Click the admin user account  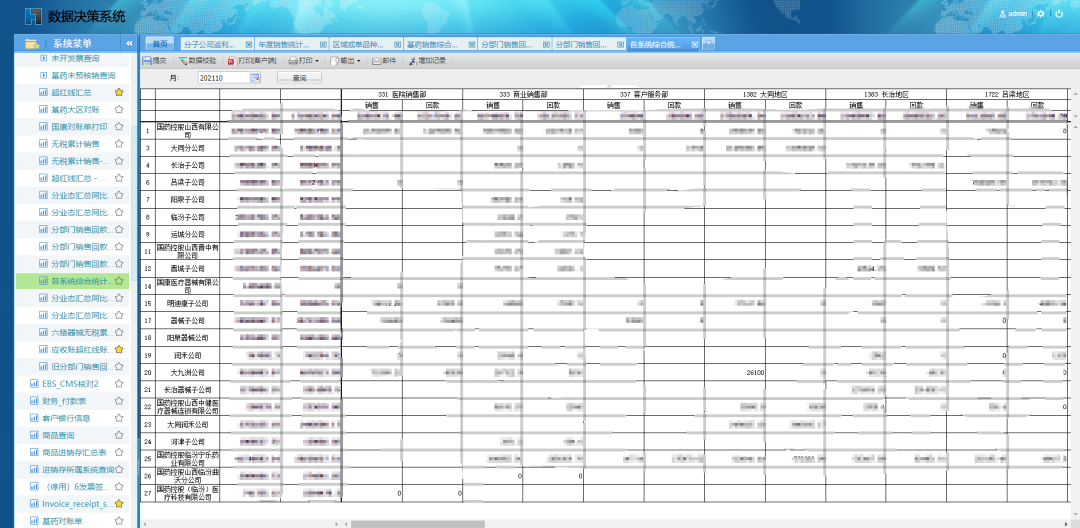tap(1012, 14)
